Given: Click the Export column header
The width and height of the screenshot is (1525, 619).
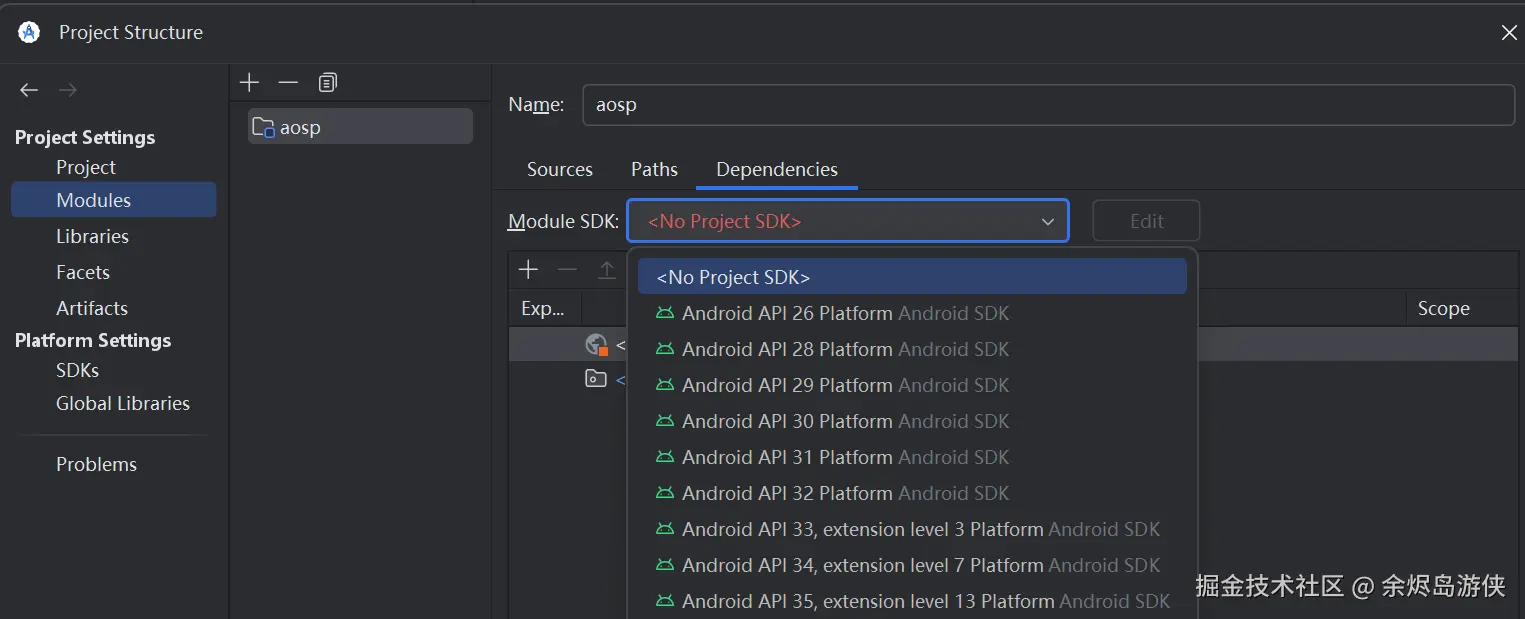Looking at the screenshot, I should (x=543, y=308).
